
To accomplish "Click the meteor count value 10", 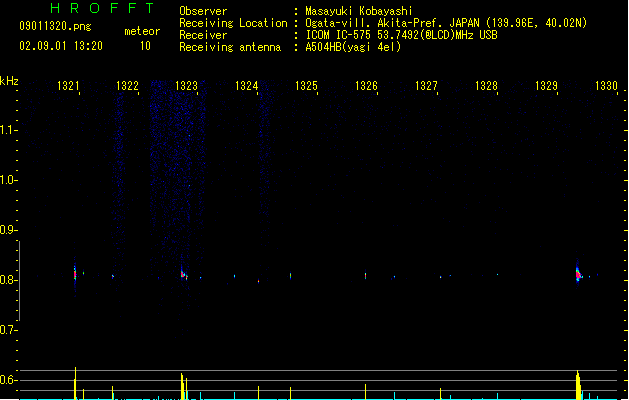I will coord(145,46).
